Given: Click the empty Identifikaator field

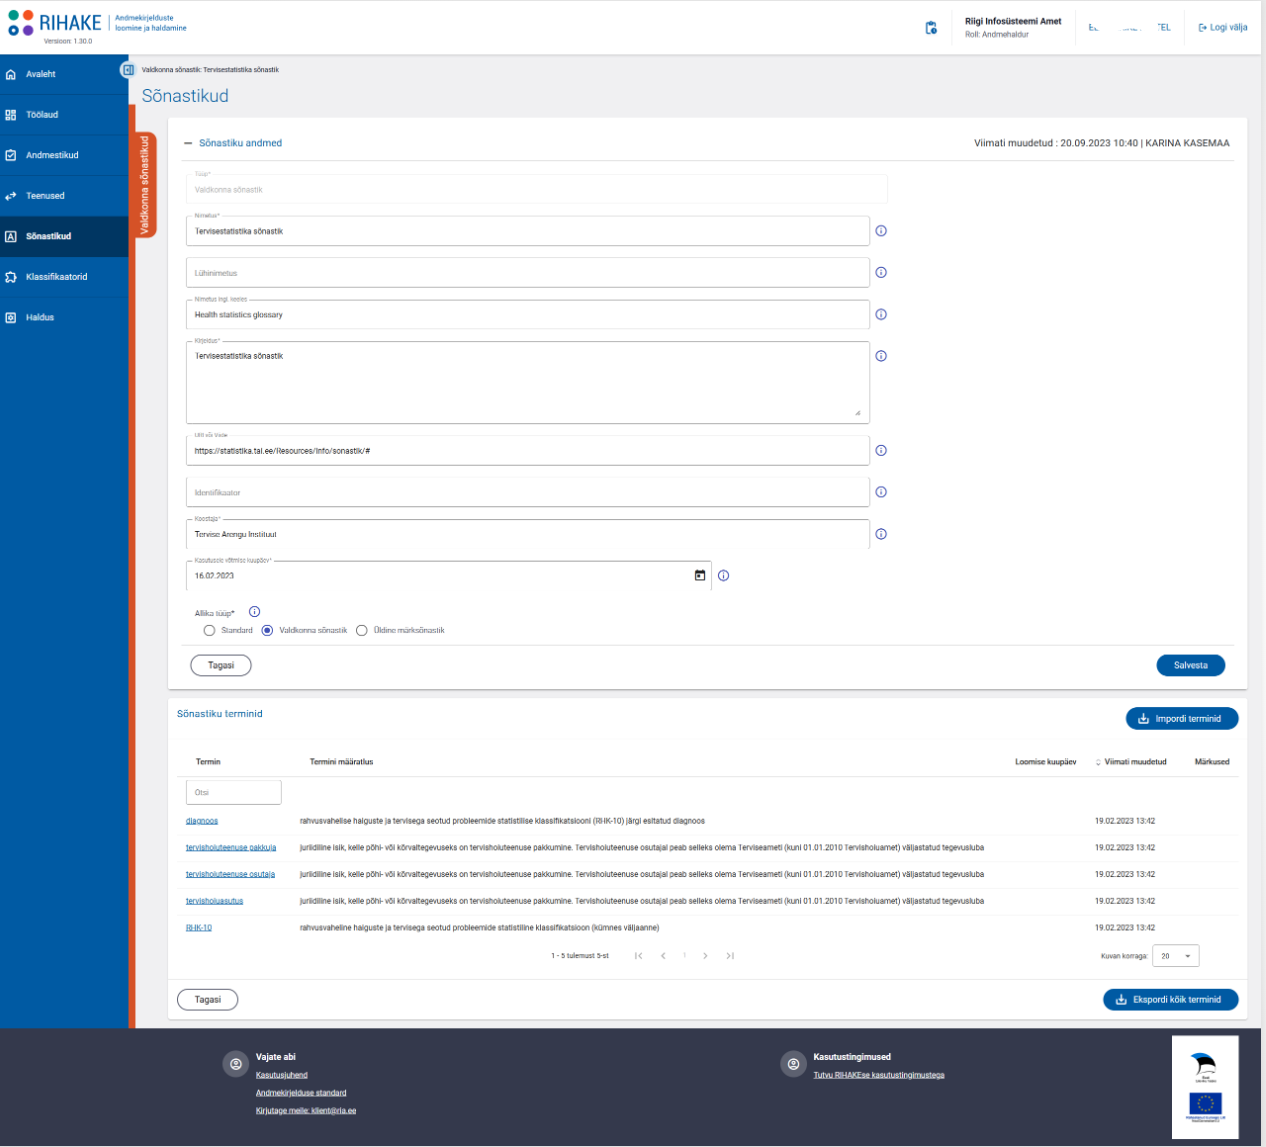Looking at the screenshot, I should [528, 492].
